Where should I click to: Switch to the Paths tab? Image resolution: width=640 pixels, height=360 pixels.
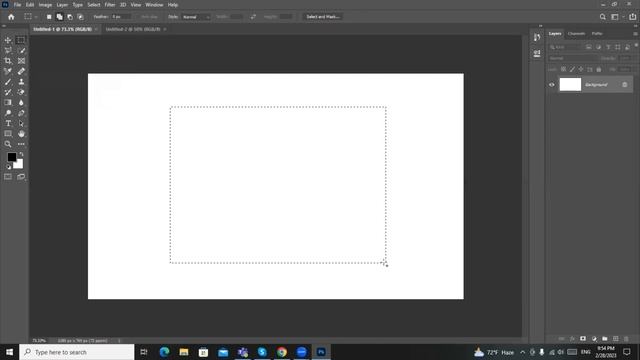pos(597,33)
